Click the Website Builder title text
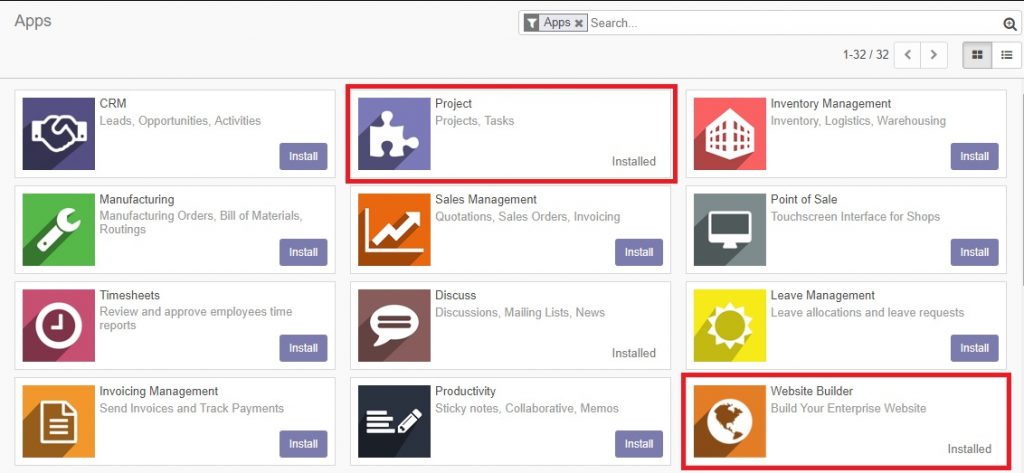Screen dimensions: 1024x473 [x=812, y=391]
